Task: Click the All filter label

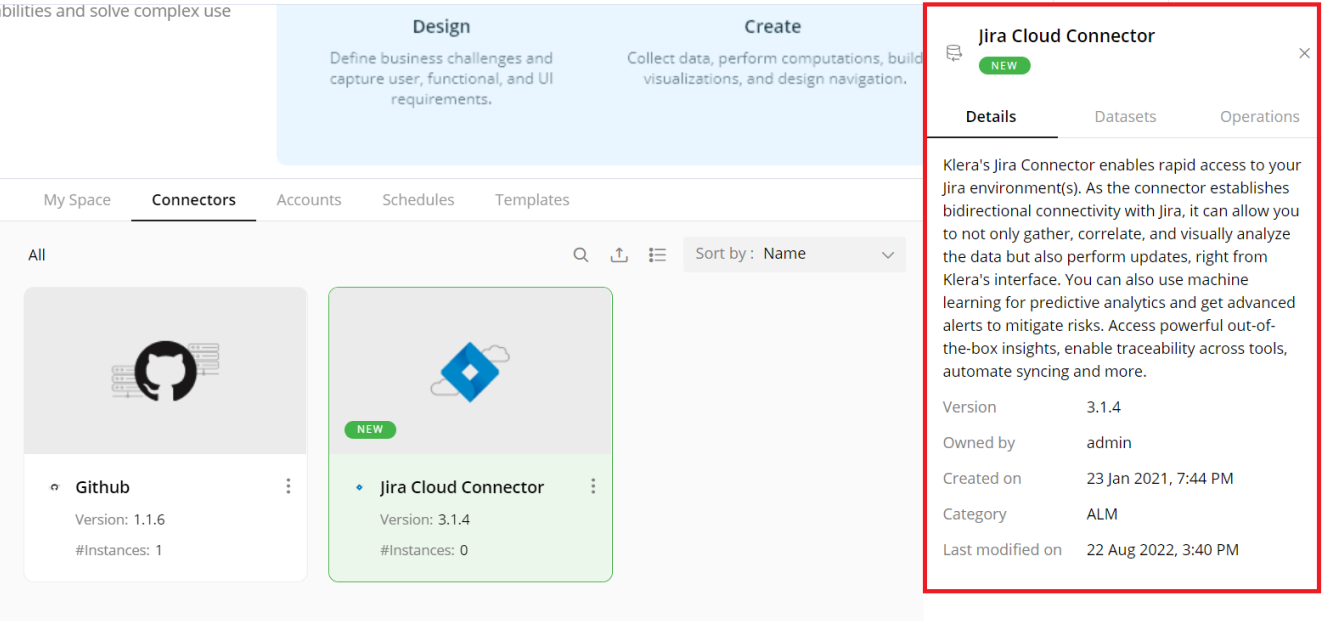Action: 37,255
